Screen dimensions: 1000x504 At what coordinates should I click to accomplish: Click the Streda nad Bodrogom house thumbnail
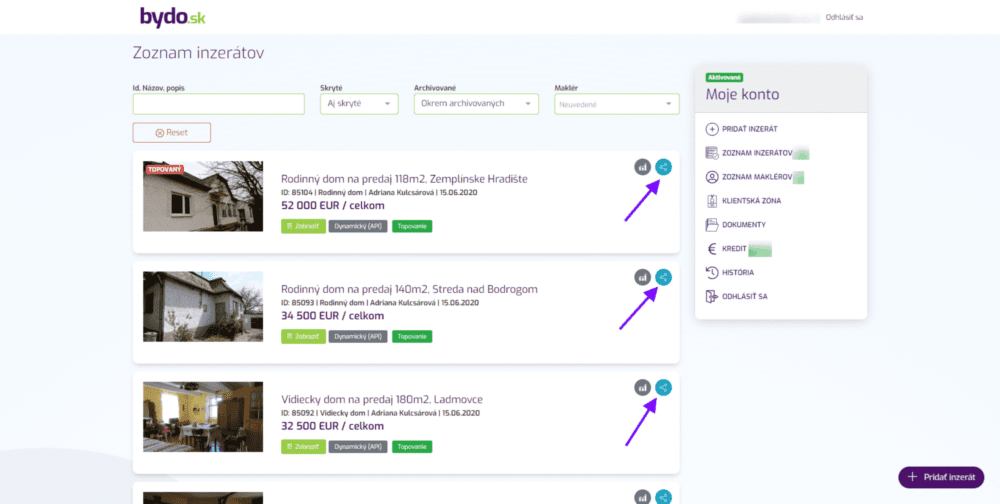click(203, 306)
